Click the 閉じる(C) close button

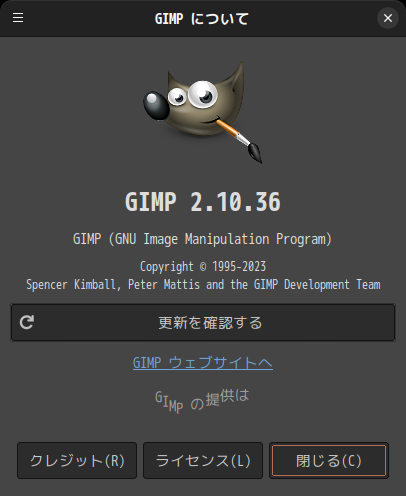point(329,460)
